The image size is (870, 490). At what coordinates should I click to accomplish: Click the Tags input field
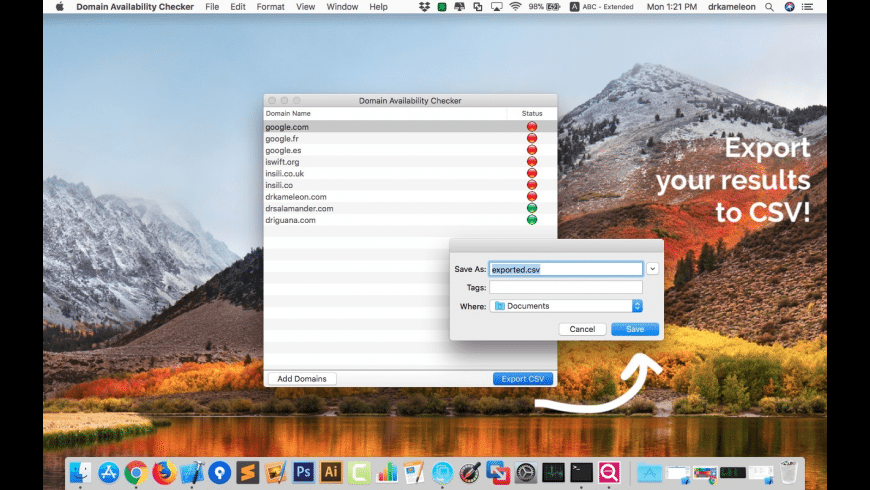pos(566,287)
